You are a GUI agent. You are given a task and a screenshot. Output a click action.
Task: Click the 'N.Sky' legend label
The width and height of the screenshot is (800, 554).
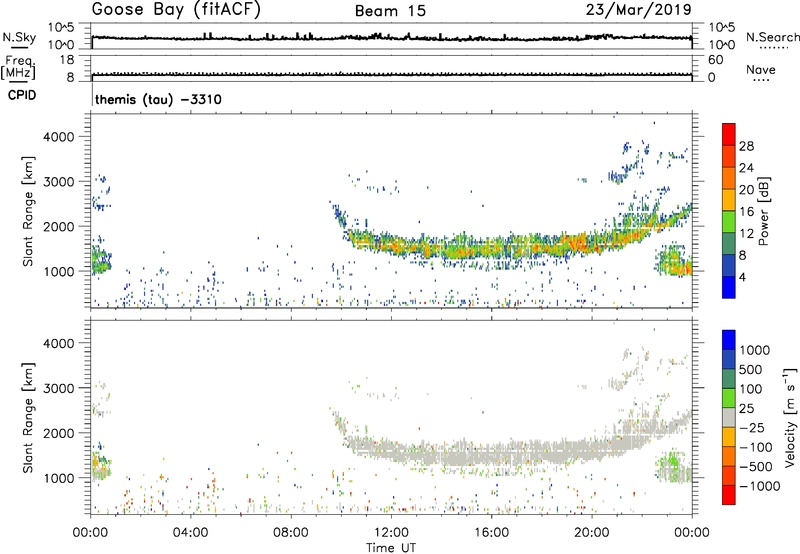click(x=19, y=37)
